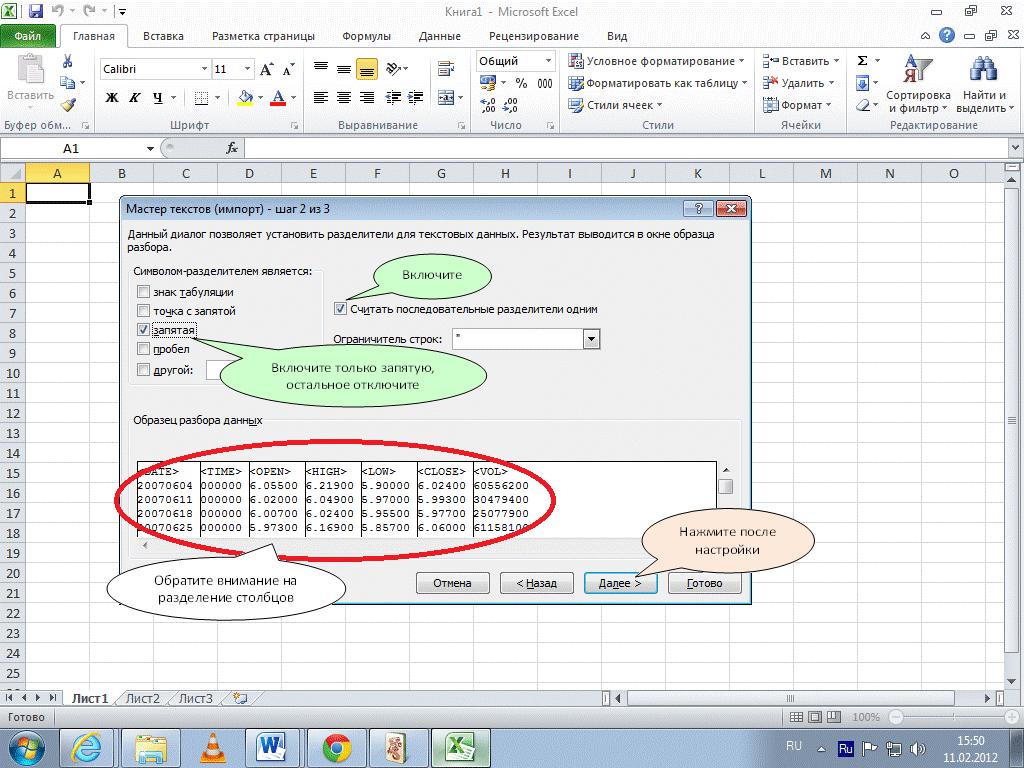
Task: Click Вставить cells button in ribbon
Action: click(801, 61)
